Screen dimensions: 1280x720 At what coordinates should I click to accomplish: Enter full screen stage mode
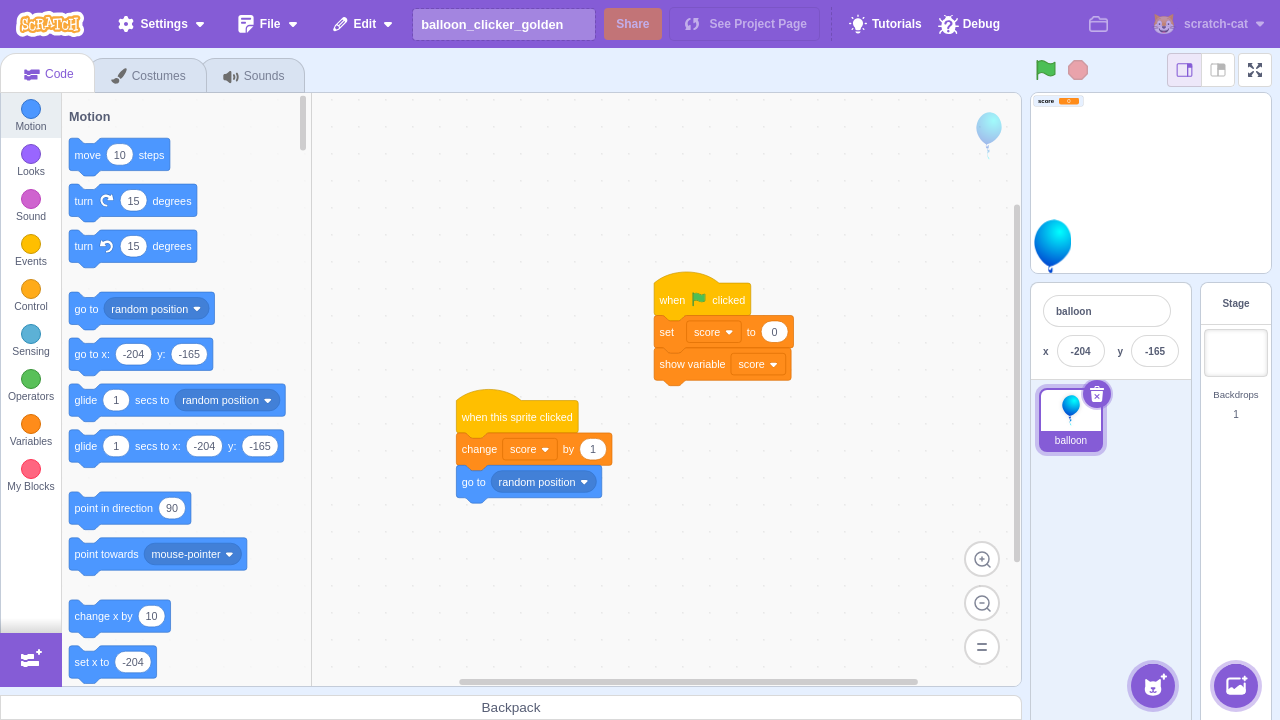(x=1255, y=70)
